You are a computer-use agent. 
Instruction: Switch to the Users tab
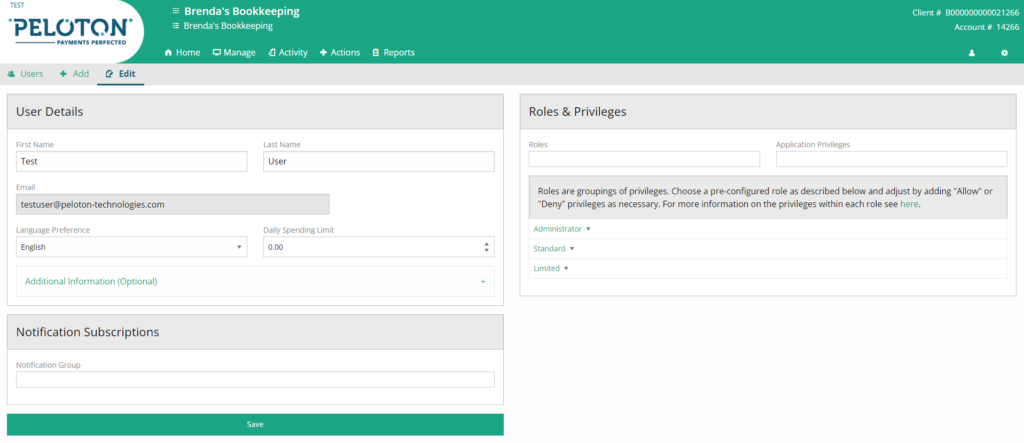click(x=25, y=74)
